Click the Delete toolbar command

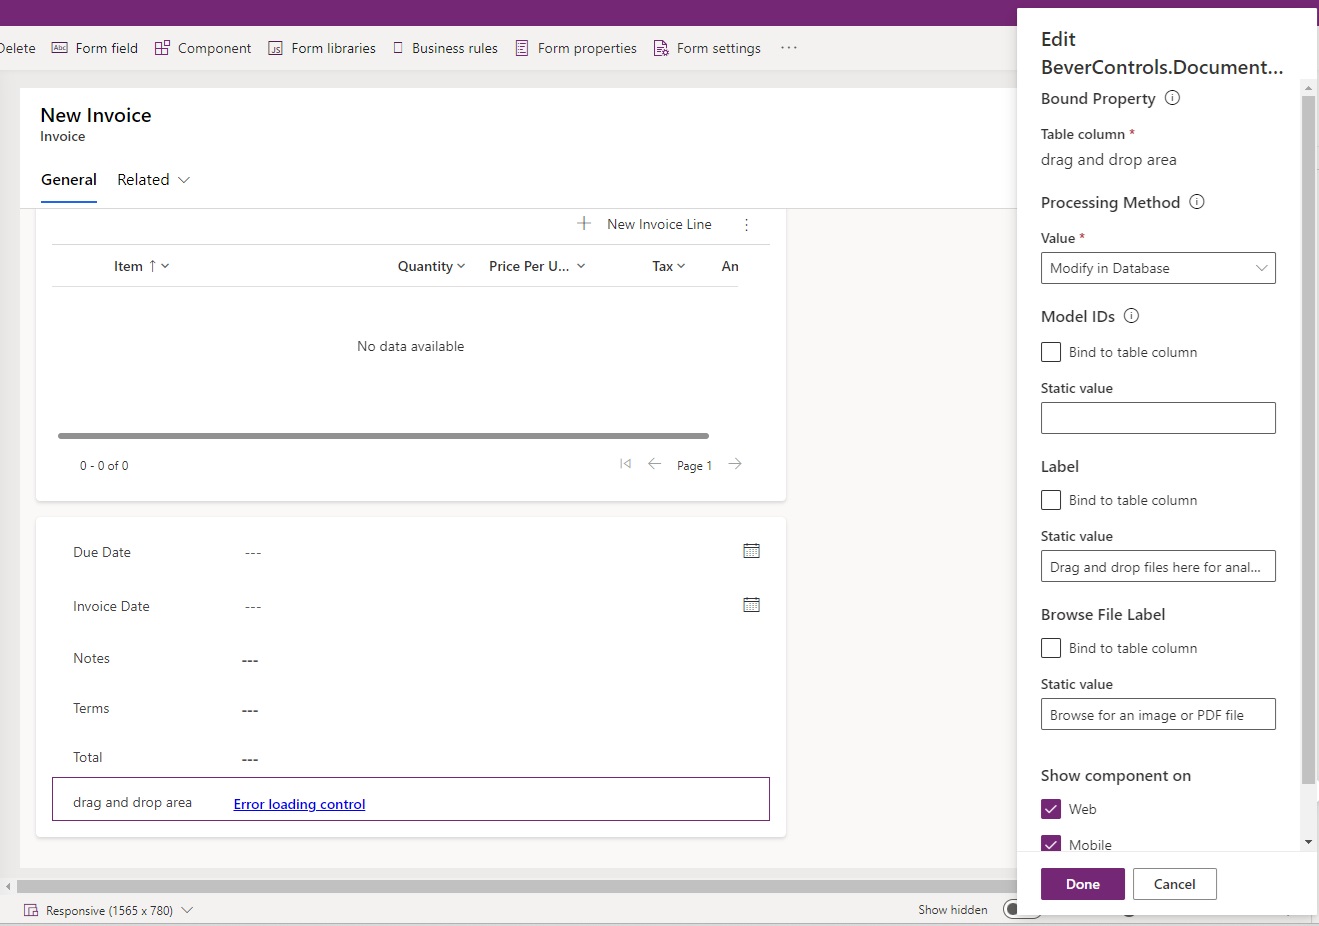[x=17, y=48]
